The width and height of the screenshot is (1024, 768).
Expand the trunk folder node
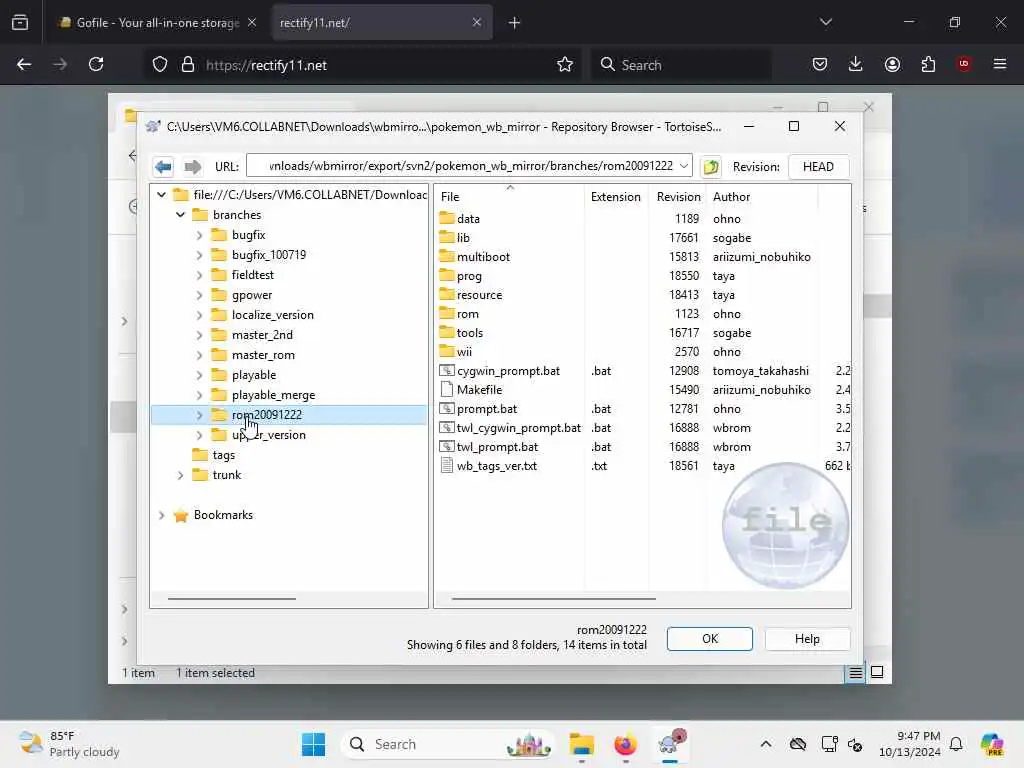pos(180,475)
